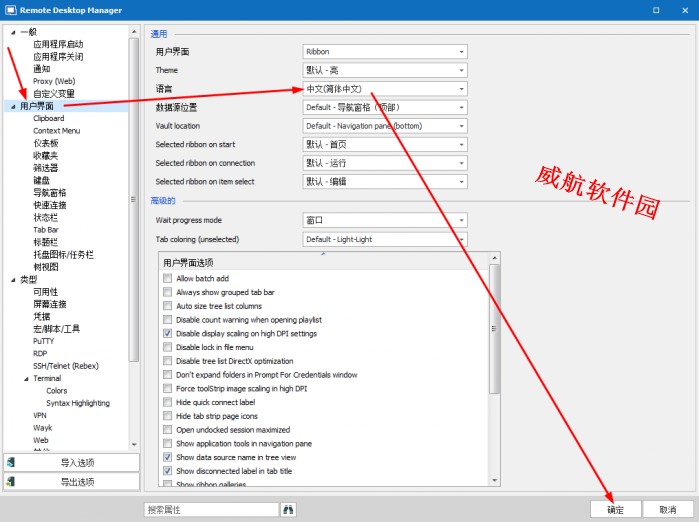This screenshot has height=522, width=699.
Task: Click the 取消 cancel button
Action: click(x=668, y=509)
